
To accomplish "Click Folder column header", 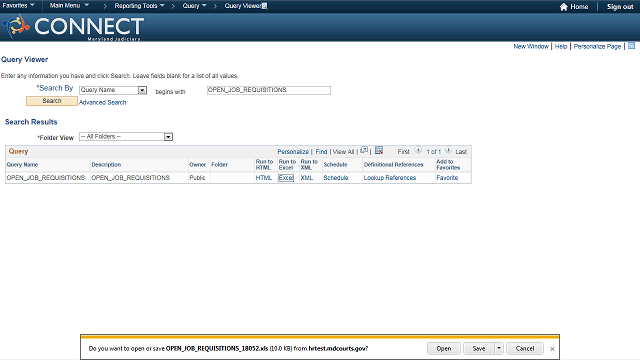I will click(x=220, y=164).
